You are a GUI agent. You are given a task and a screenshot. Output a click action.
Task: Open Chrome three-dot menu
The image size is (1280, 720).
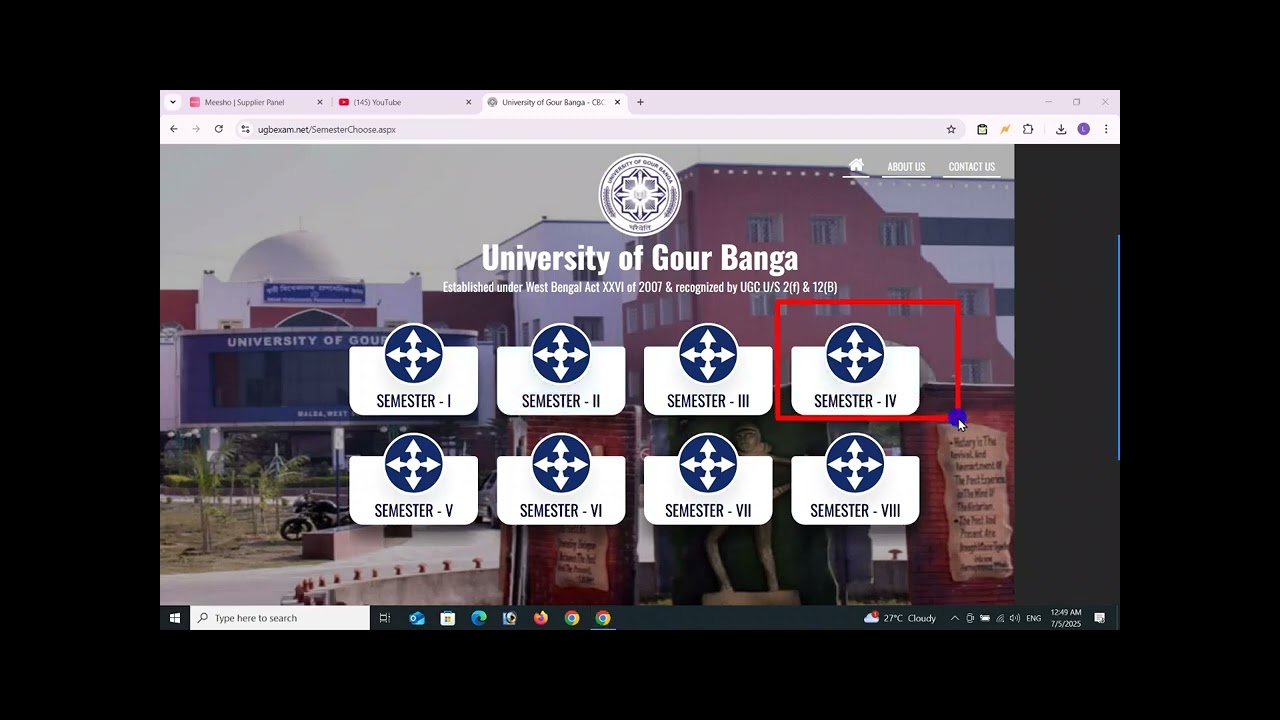coord(1106,129)
